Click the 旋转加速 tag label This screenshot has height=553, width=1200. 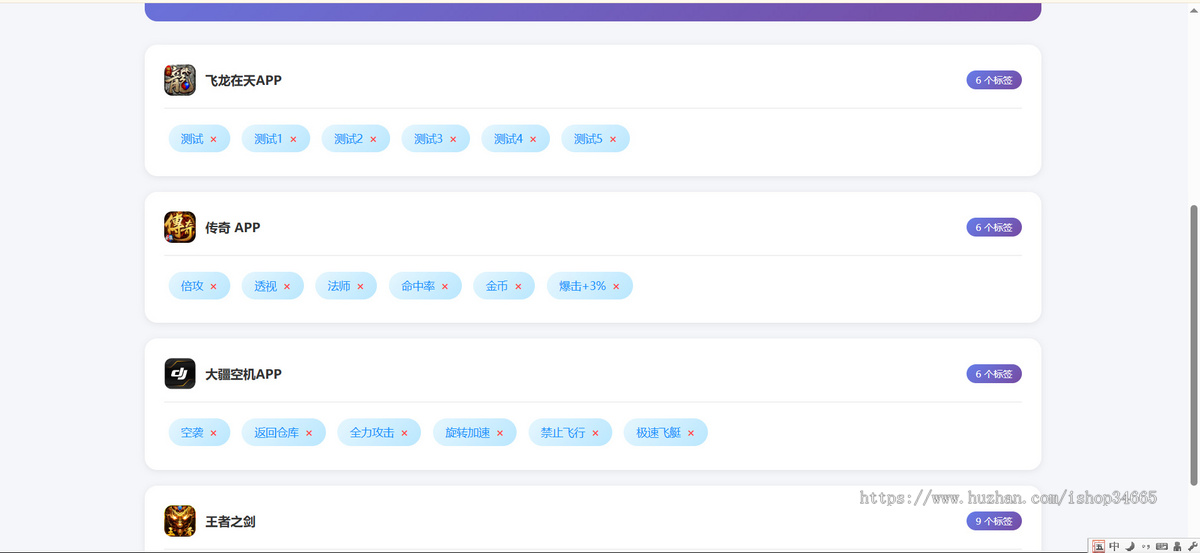click(x=468, y=433)
